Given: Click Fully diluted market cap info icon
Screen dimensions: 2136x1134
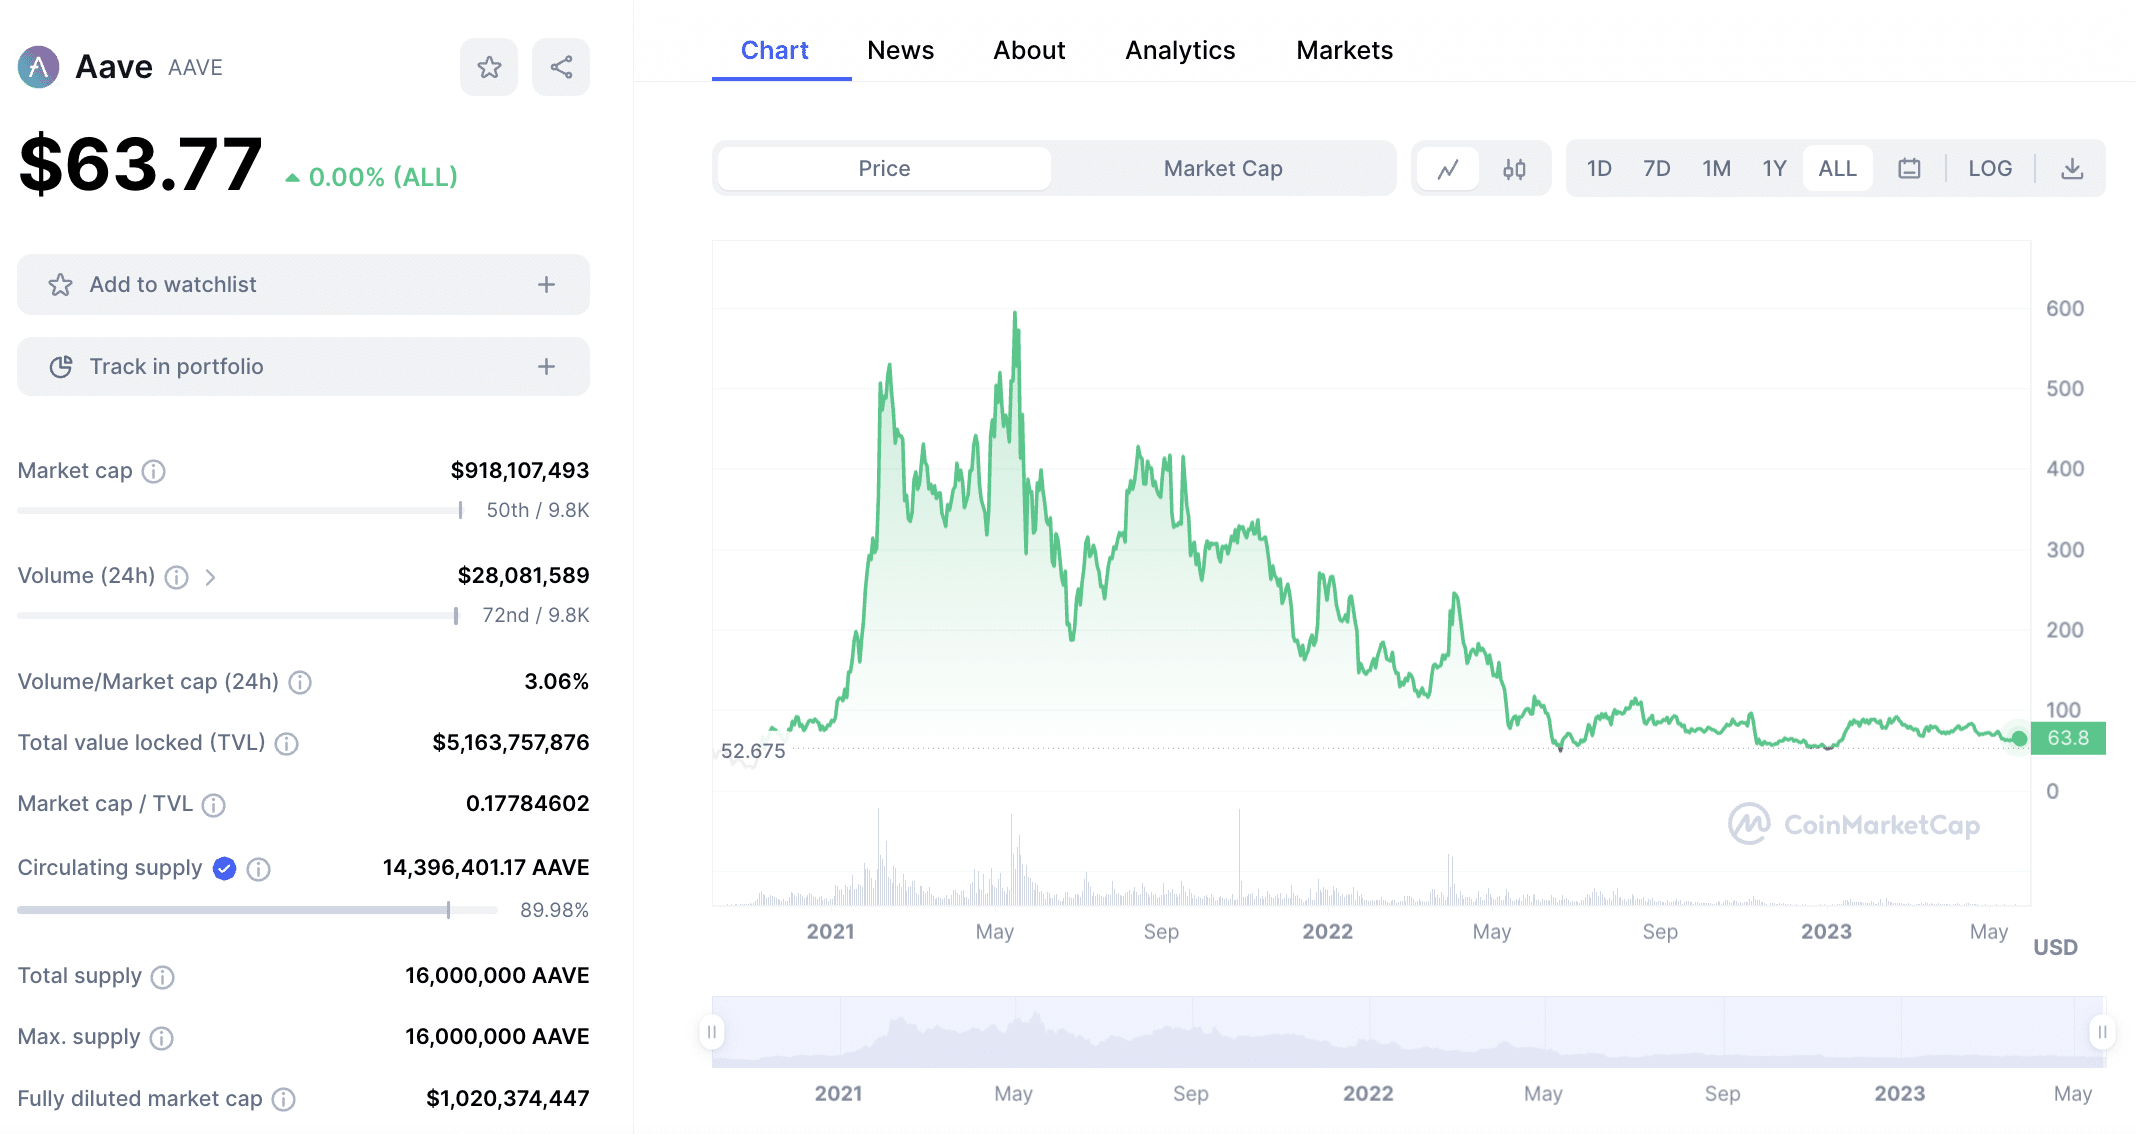Looking at the screenshot, I should point(283,1099).
